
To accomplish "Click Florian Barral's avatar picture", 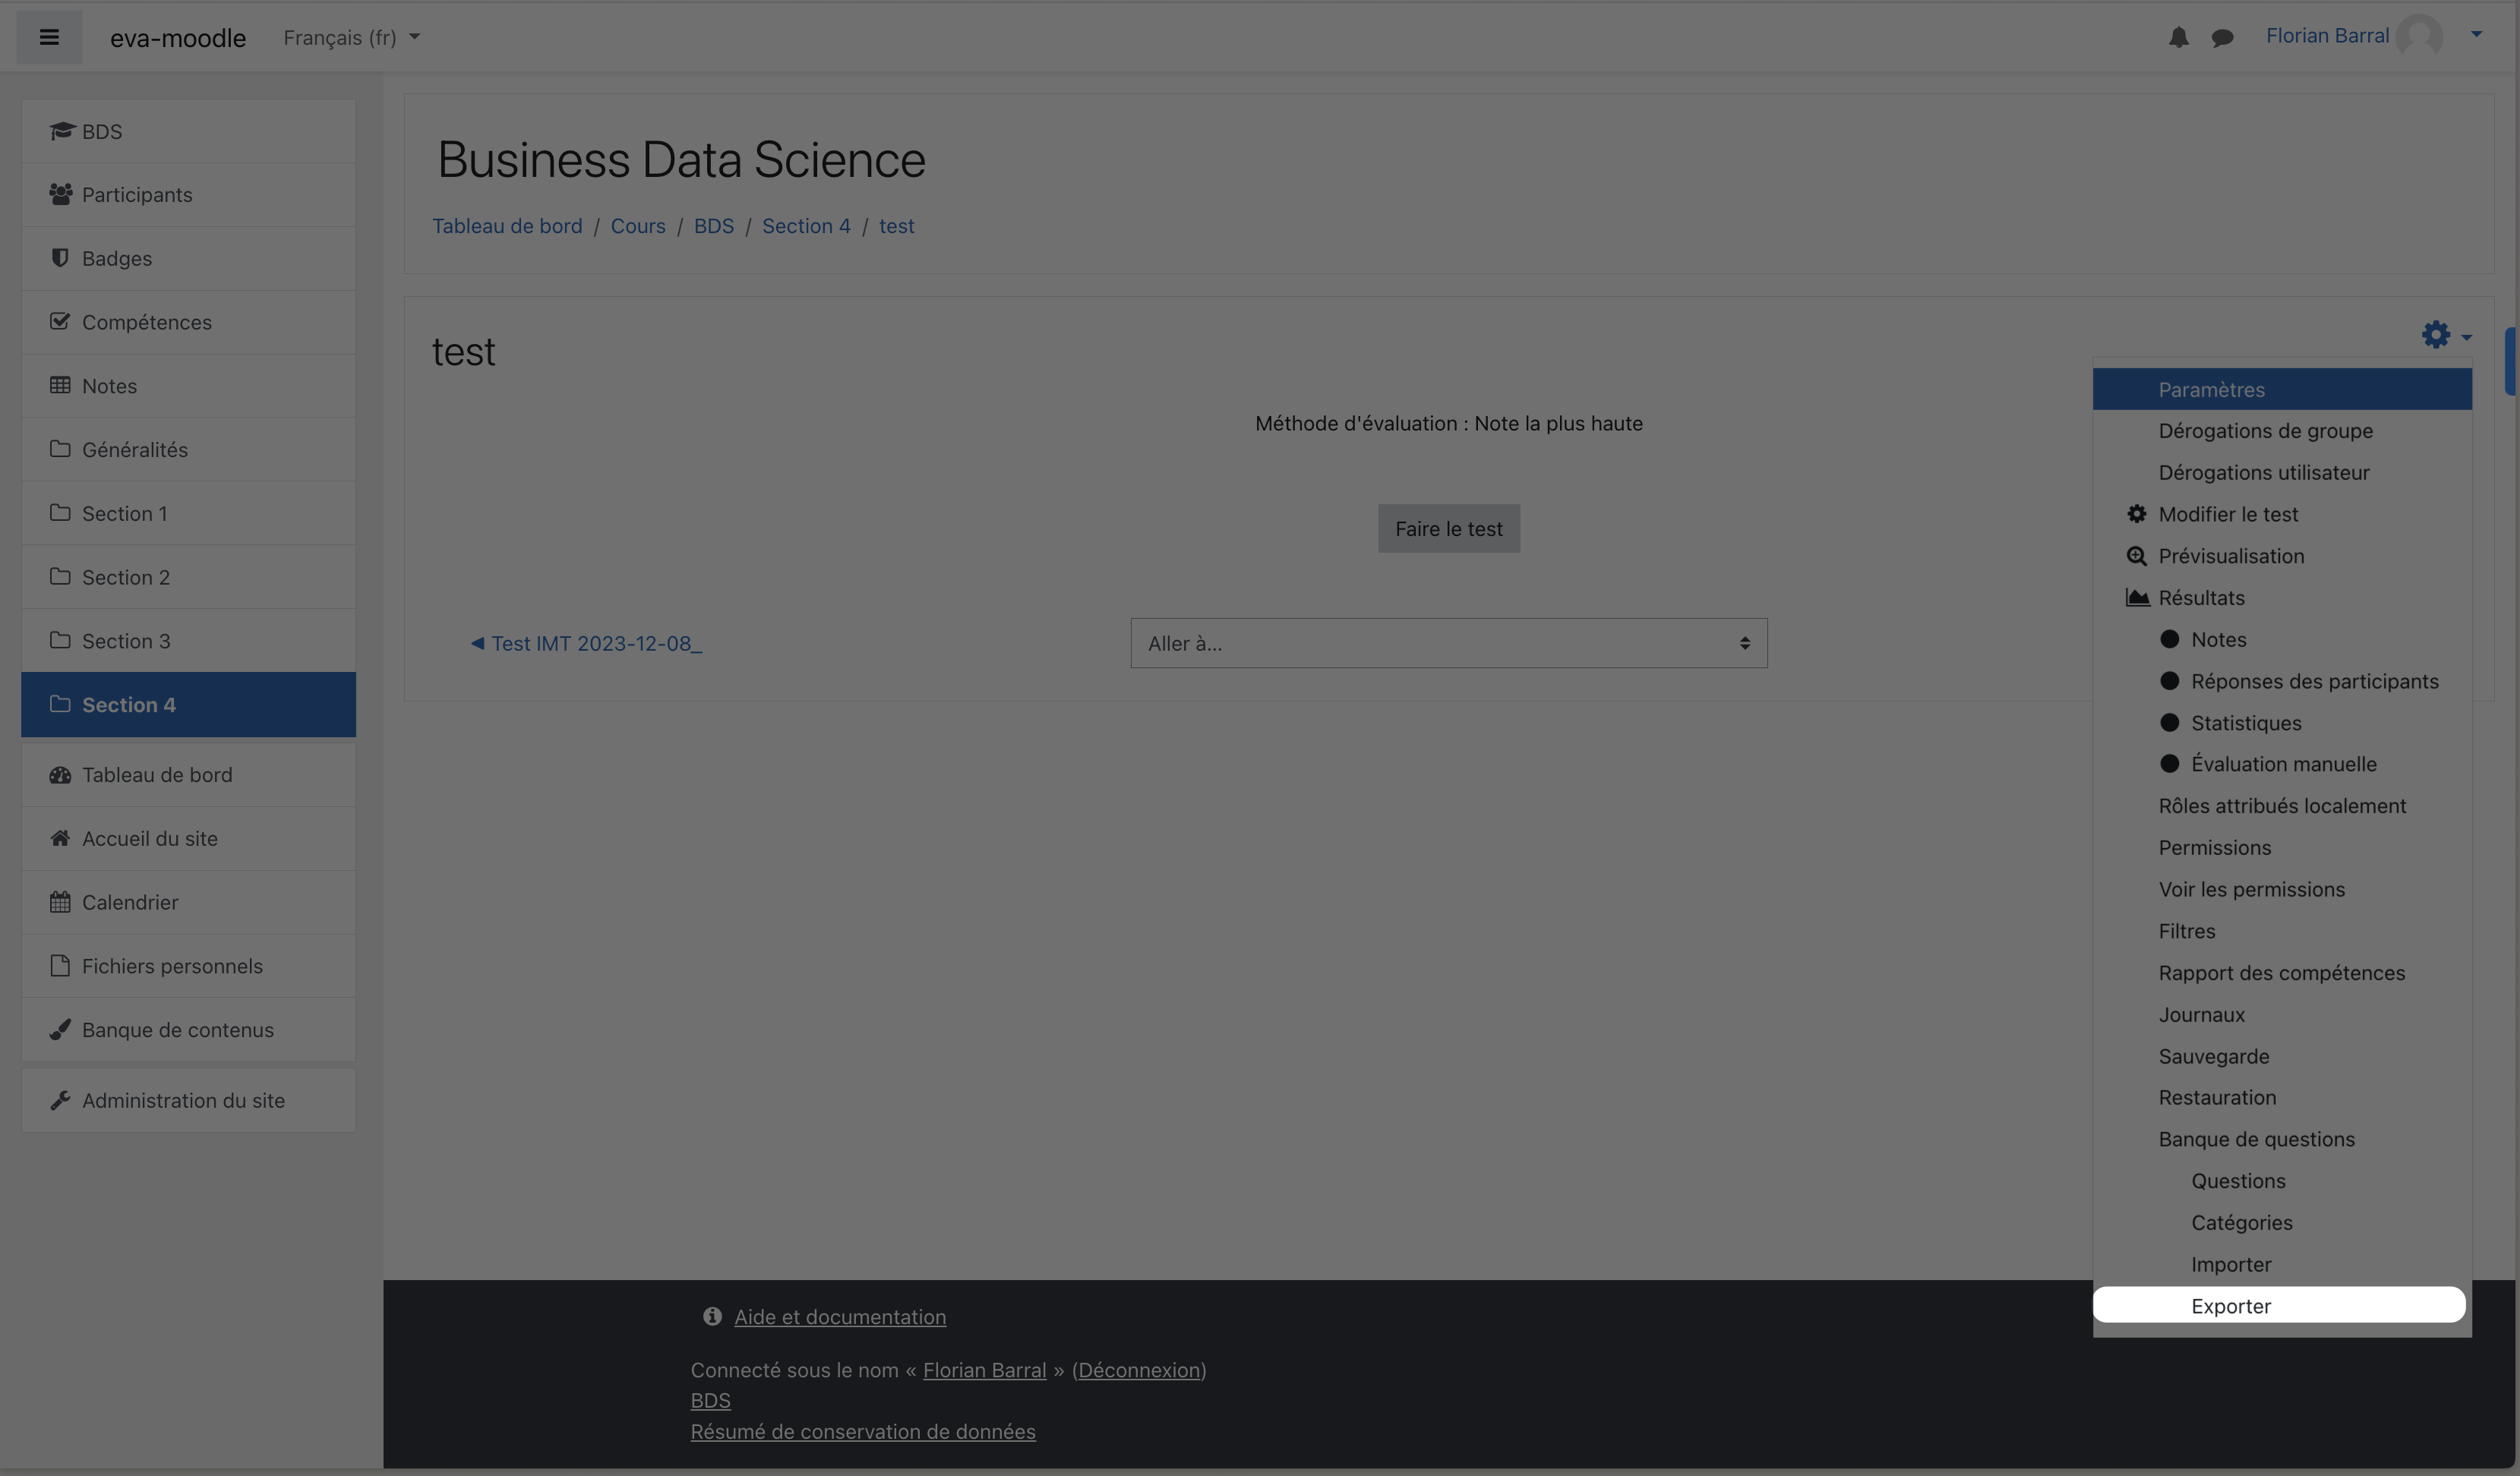I will [x=2419, y=37].
